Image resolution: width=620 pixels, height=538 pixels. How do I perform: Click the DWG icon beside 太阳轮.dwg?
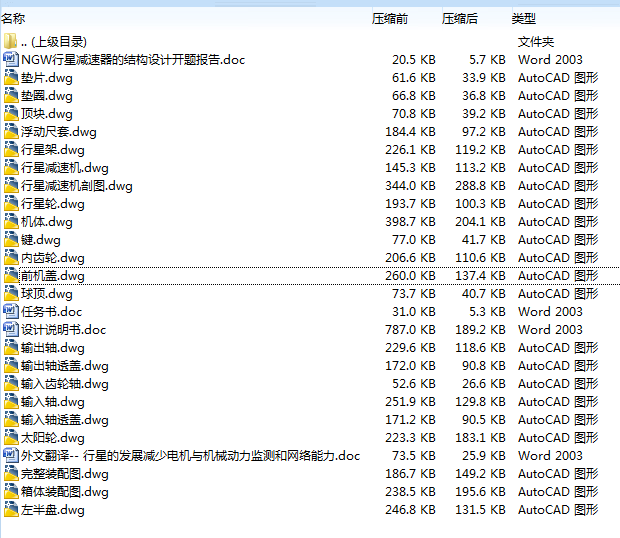11,437
